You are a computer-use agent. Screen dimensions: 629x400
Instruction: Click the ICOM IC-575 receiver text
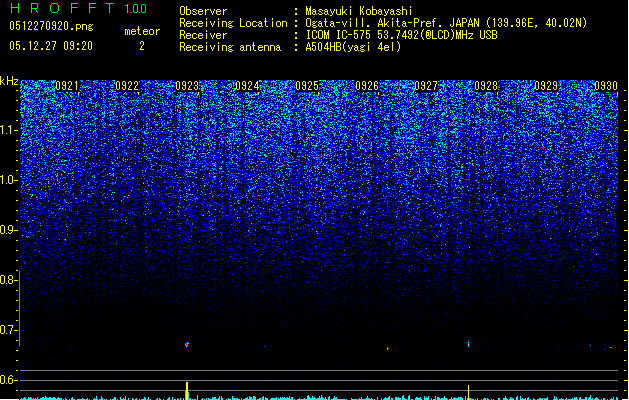401,35
